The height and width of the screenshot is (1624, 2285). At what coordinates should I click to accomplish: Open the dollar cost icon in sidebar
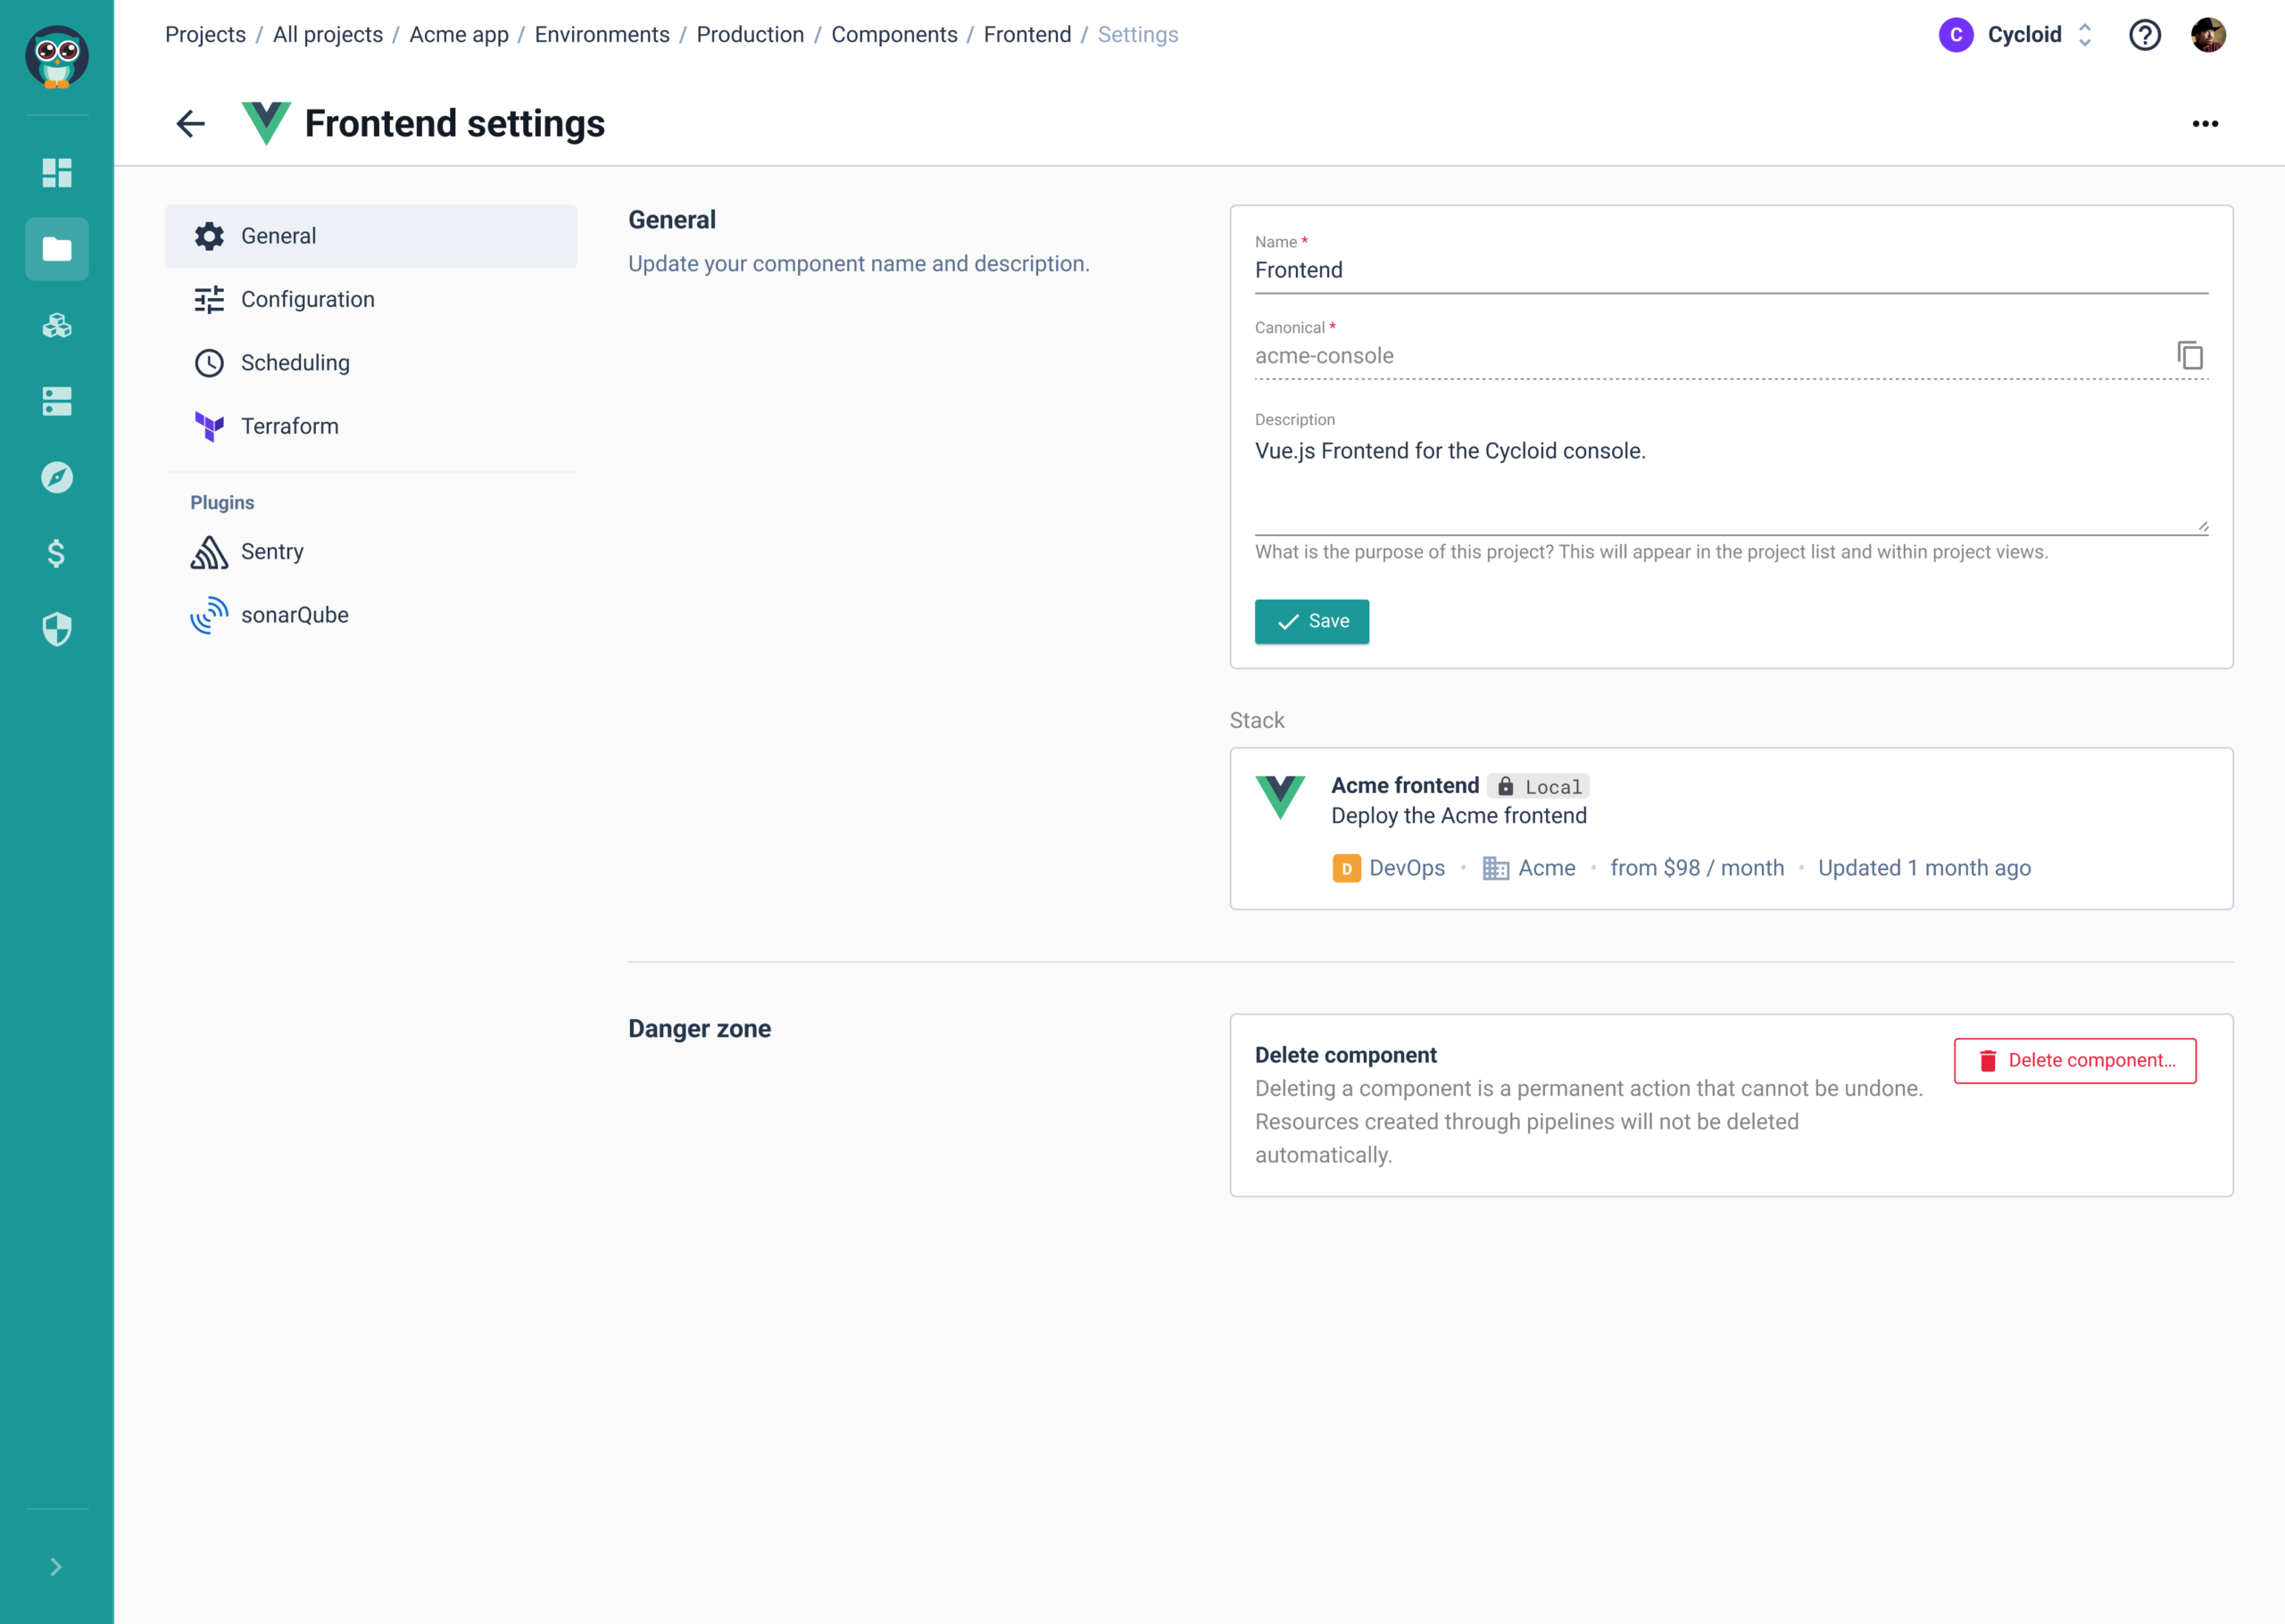coord(57,553)
